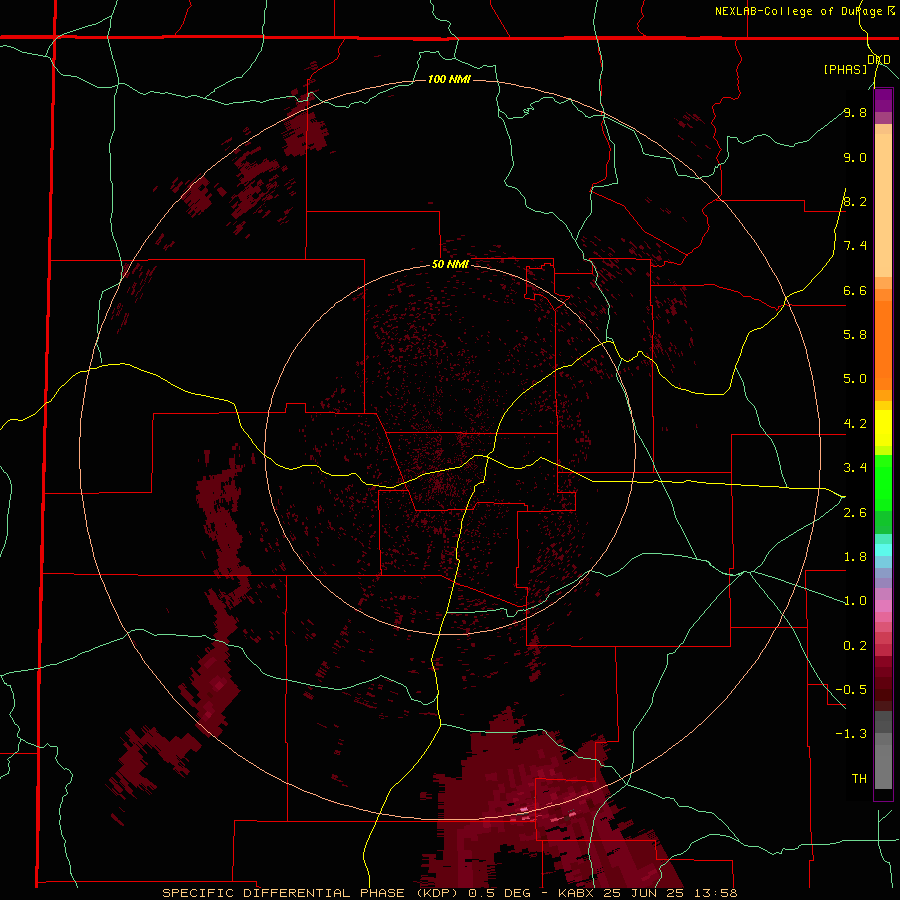
Task: Click the 7.4 colorbar scale value
Action: tap(855, 246)
